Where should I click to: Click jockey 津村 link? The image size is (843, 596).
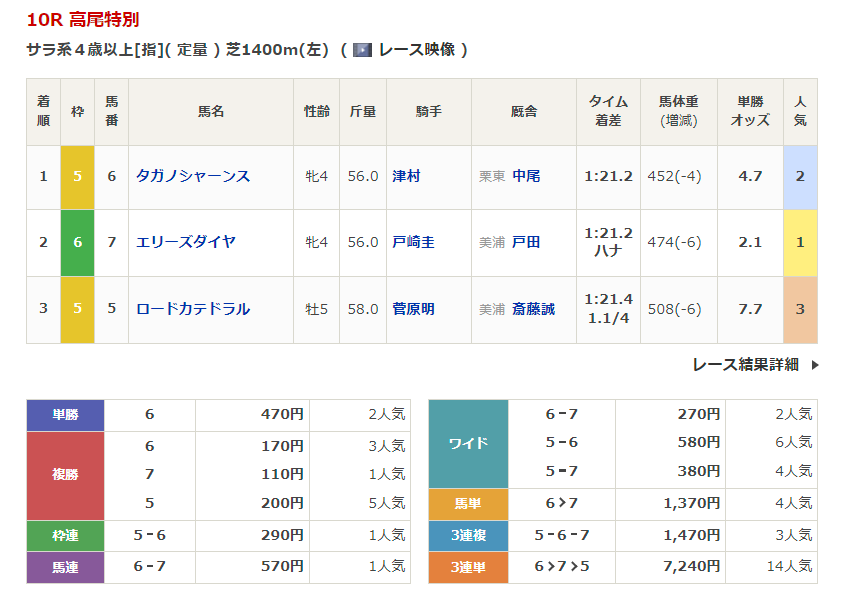[406, 176]
